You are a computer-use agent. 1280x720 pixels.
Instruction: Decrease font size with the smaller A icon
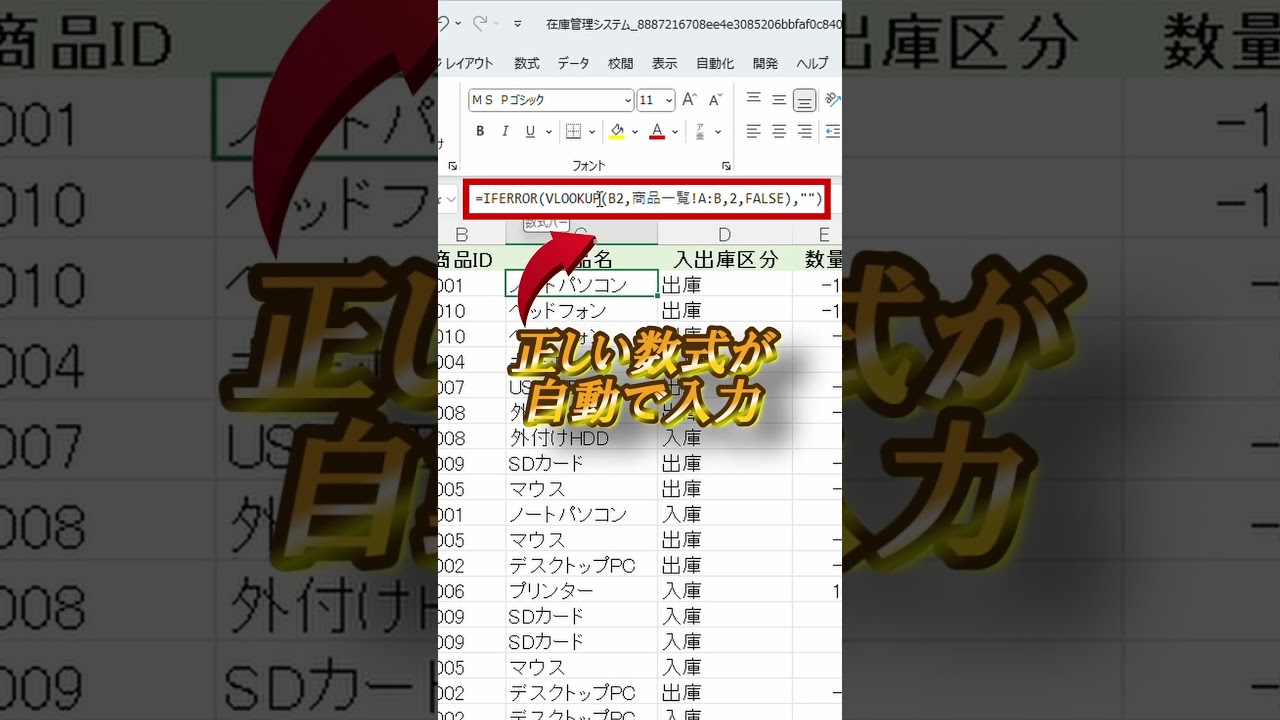tap(715, 100)
